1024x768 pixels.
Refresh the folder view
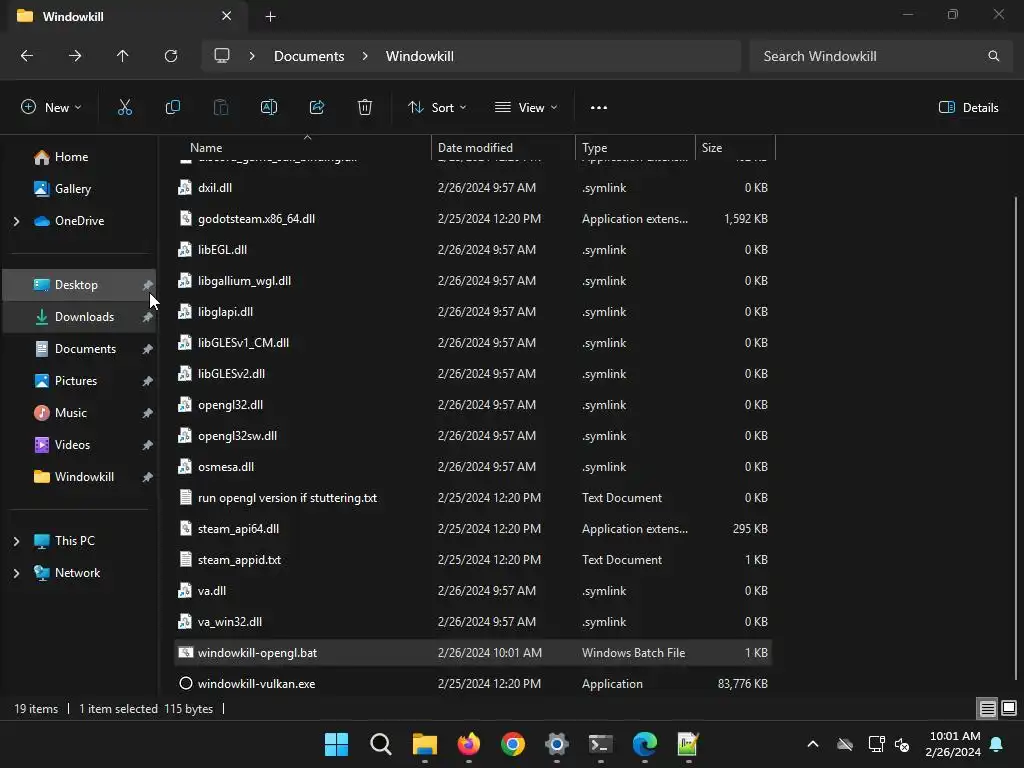coord(171,56)
